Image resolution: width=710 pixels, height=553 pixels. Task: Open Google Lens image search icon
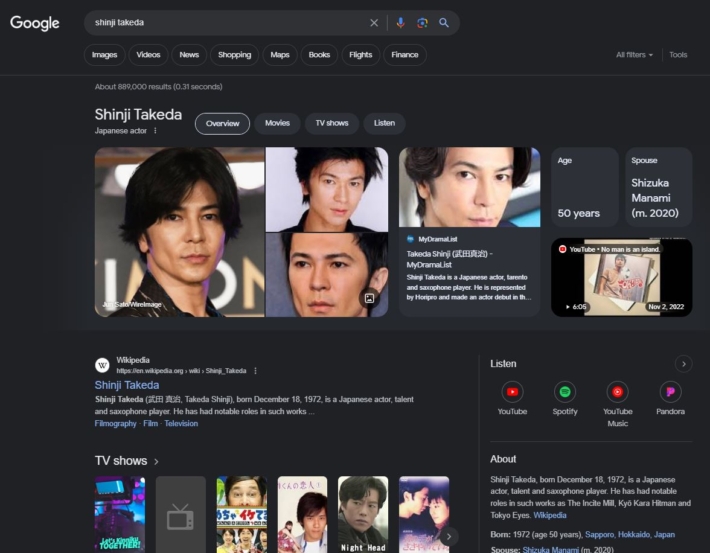(x=422, y=23)
